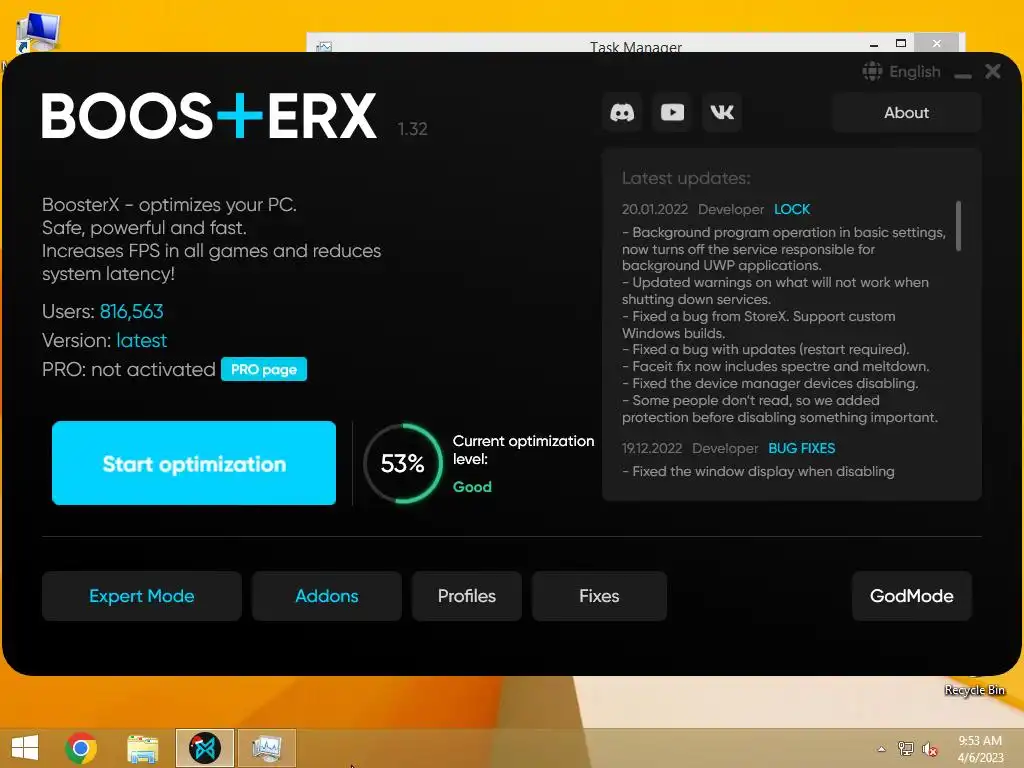1024x768 pixels.
Task: Switch to Task Manager taskbar icon
Action: 266,748
